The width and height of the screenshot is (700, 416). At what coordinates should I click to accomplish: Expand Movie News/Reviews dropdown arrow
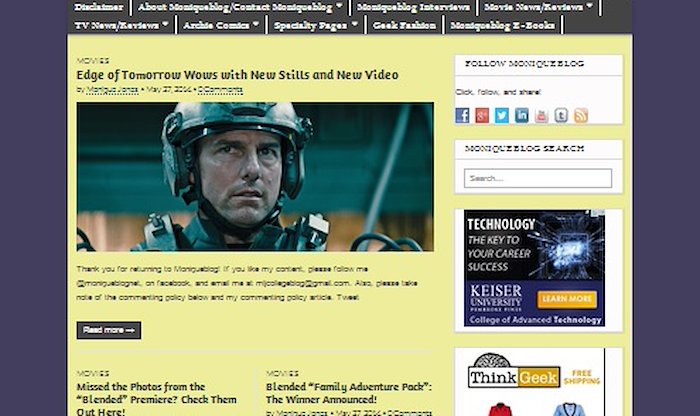tap(589, 6)
